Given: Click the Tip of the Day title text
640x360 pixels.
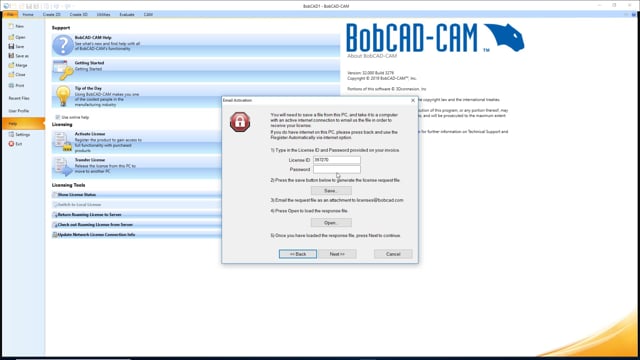Looking at the screenshot, I should pos(88,88).
